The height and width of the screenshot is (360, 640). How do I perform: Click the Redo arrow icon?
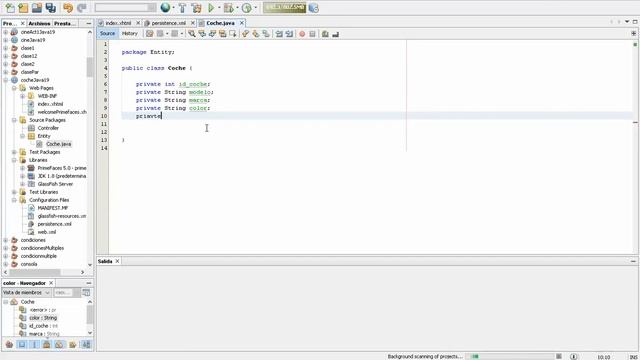click(x=82, y=8)
